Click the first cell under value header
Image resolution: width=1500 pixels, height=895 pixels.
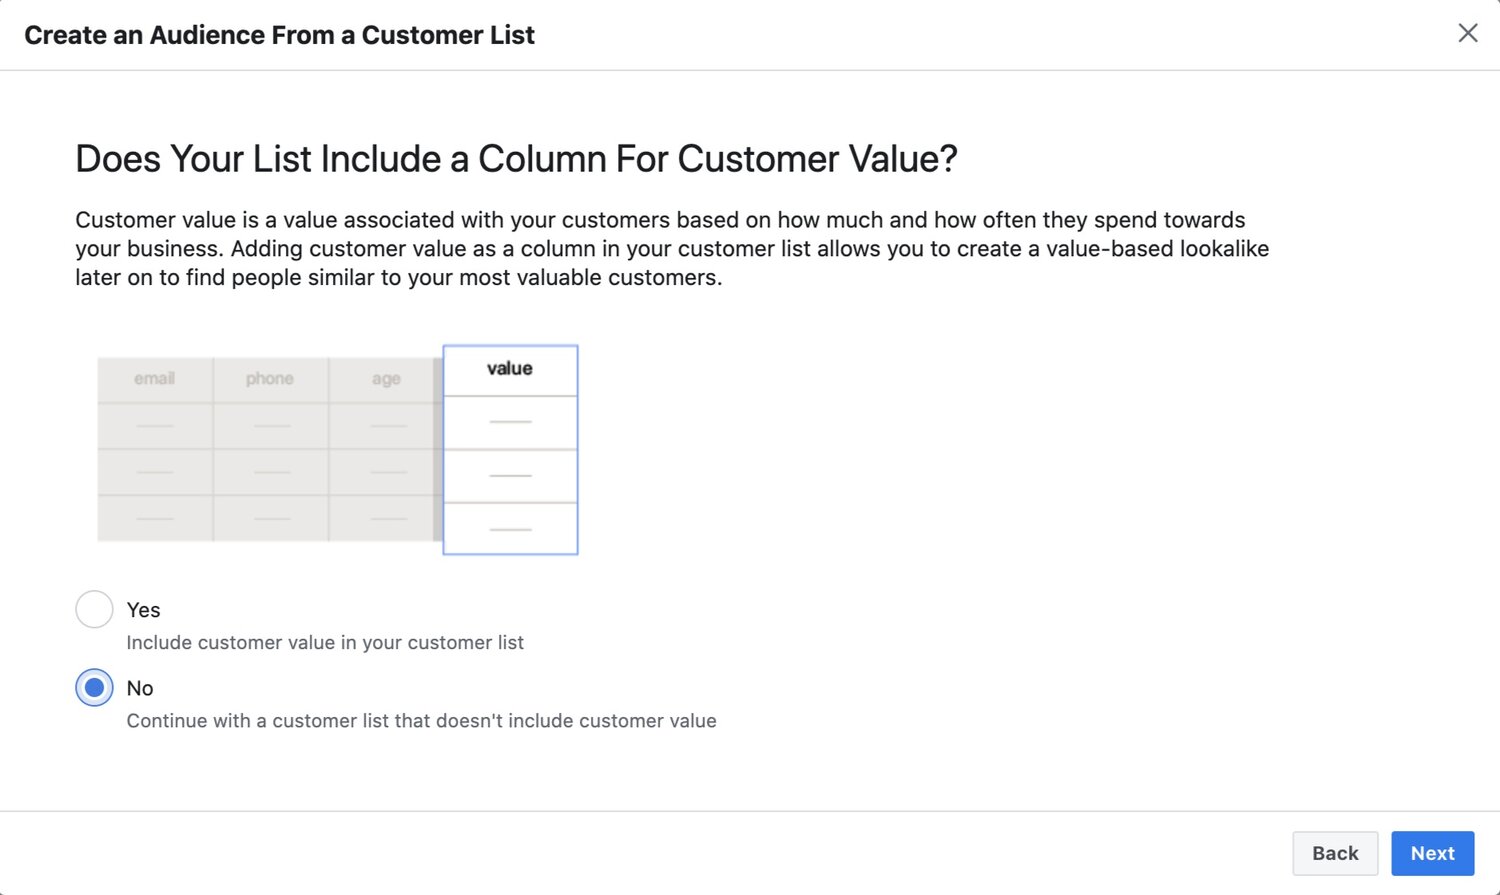(x=510, y=422)
